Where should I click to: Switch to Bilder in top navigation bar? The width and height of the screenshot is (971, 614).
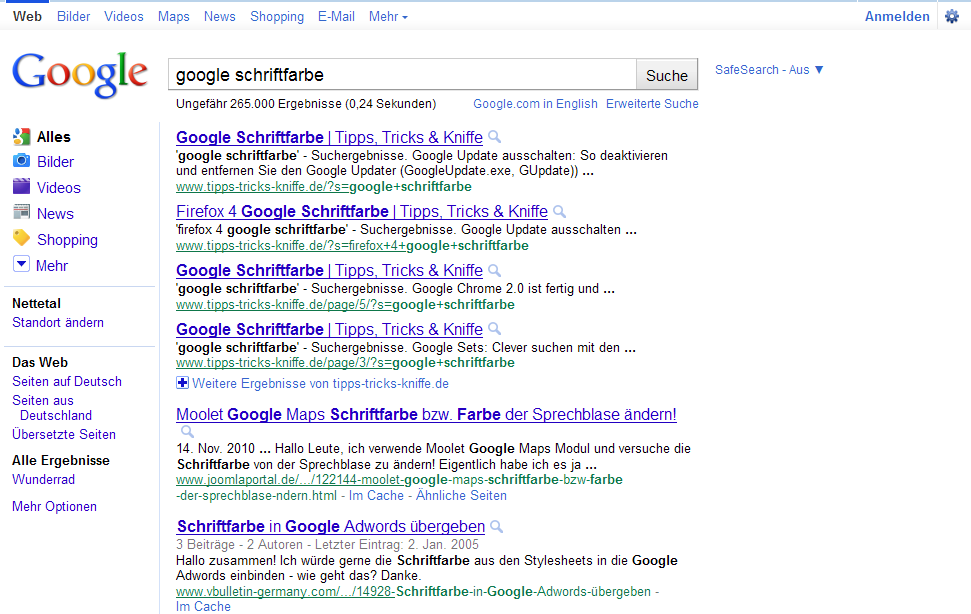(x=74, y=17)
